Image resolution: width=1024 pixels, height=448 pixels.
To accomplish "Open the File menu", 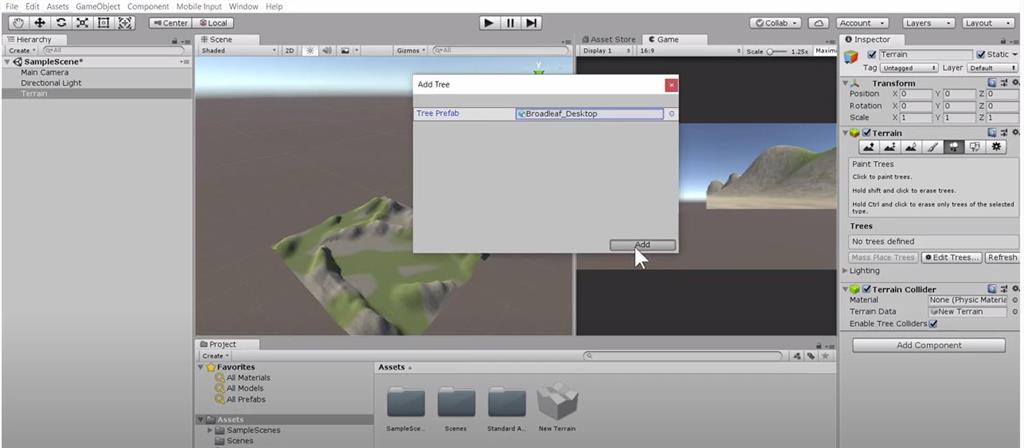I will pos(12,7).
